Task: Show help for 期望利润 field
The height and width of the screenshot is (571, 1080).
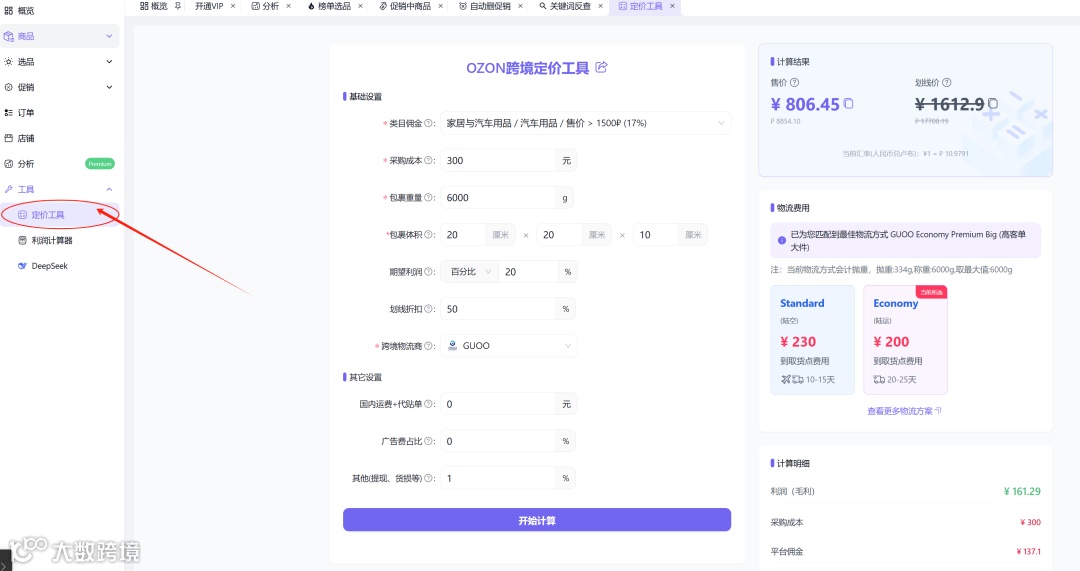Action: (x=428, y=272)
